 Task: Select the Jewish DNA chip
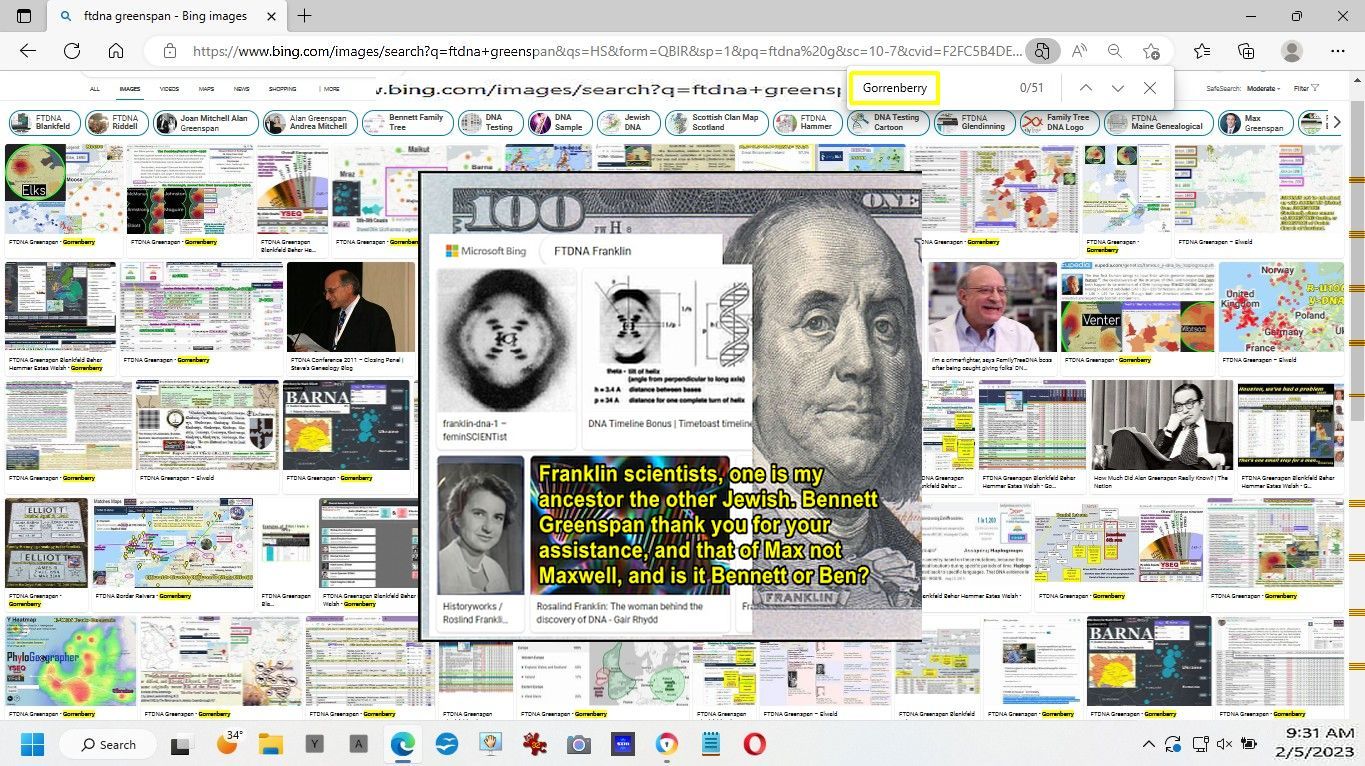629,123
